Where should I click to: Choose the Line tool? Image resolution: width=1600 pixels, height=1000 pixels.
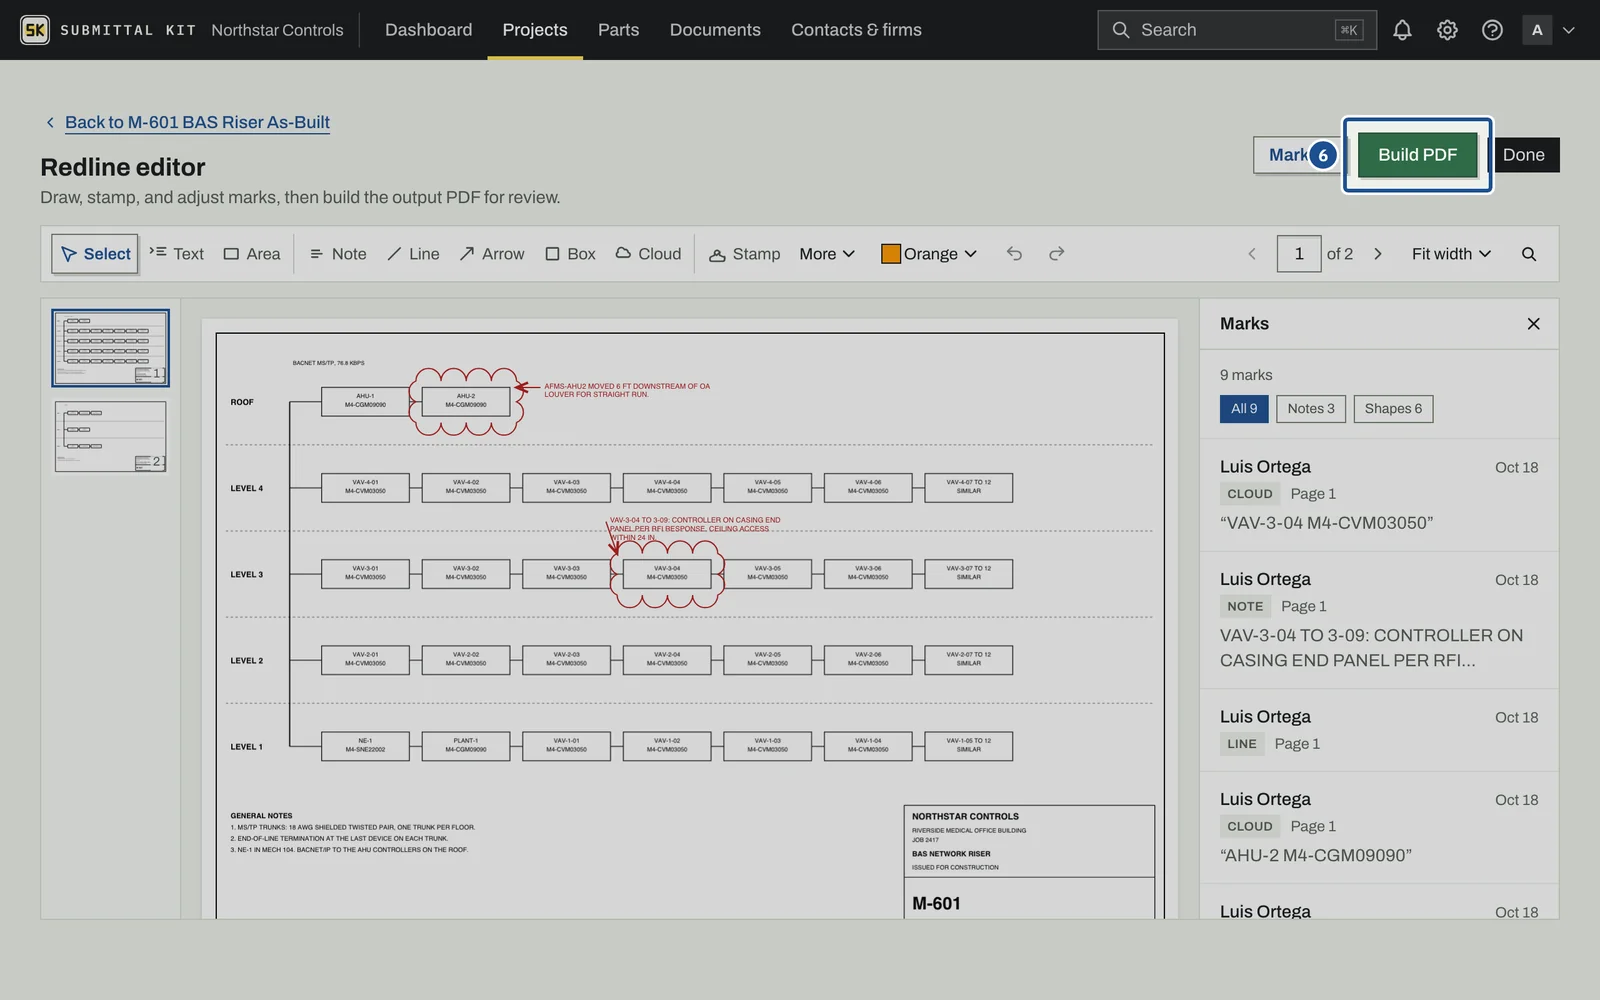(413, 254)
